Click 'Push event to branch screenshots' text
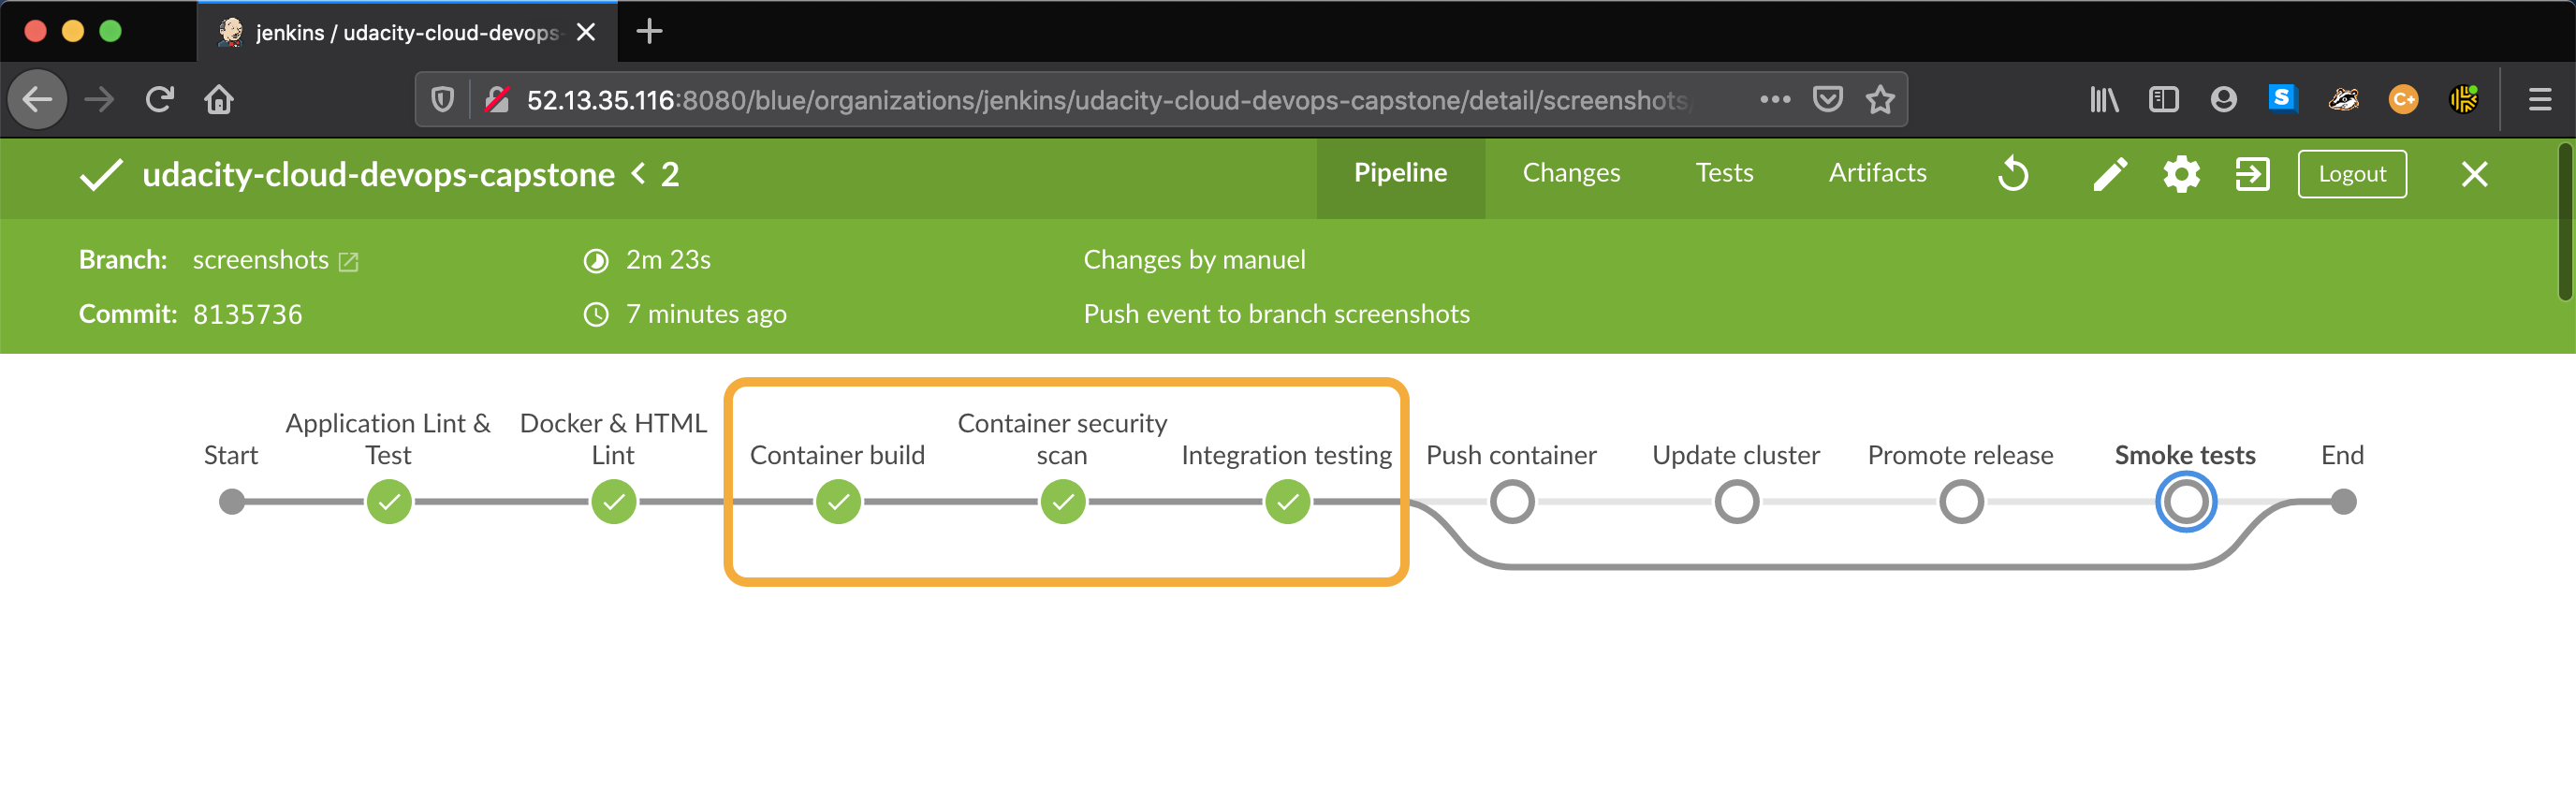Image resolution: width=2576 pixels, height=803 pixels. [1276, 314]
